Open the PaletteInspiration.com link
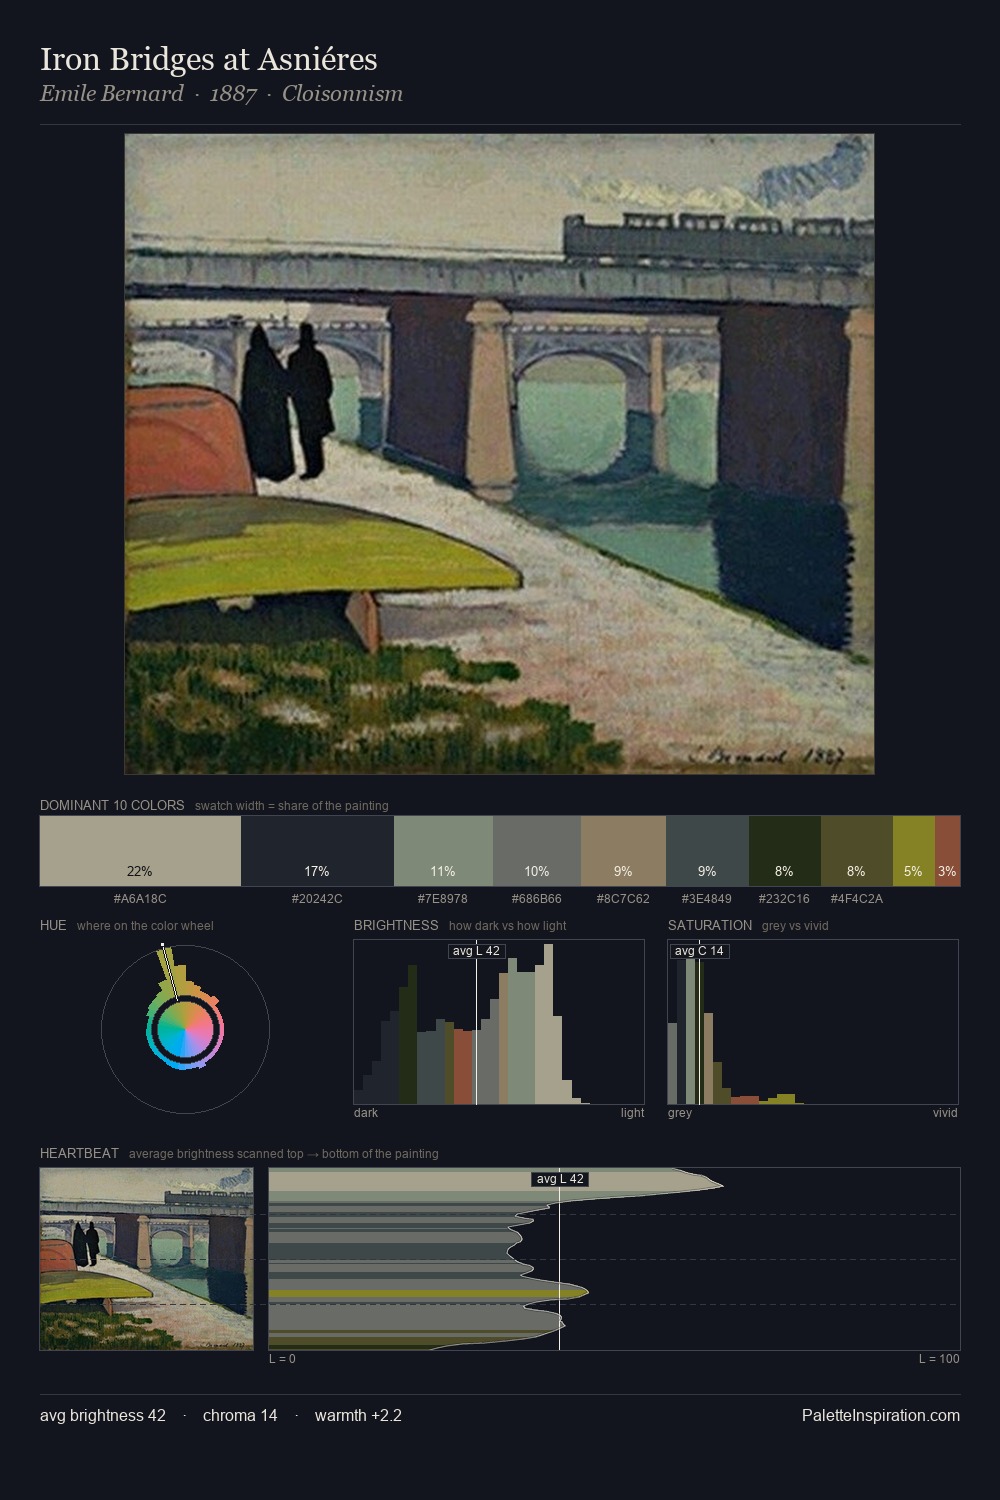Image resolution: width=1000 pixels, height=1500 pixels. (881, 1415)
